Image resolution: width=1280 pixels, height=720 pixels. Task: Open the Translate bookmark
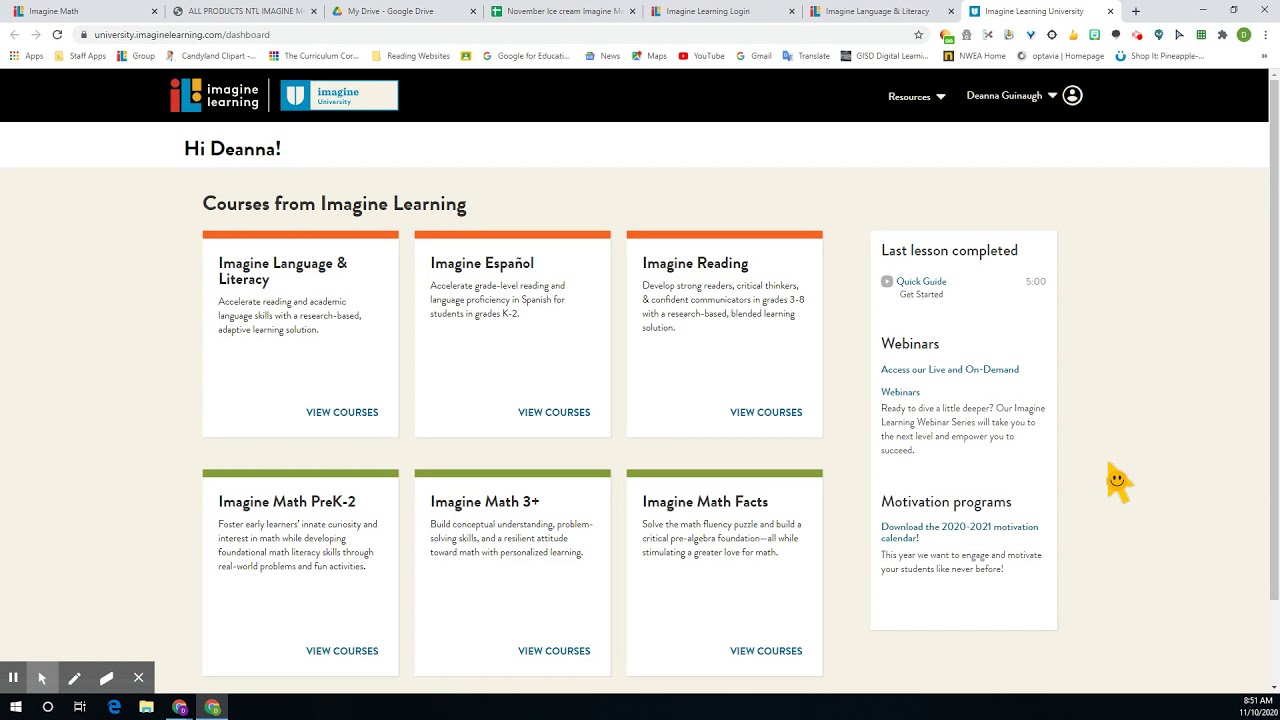[806, 56]
